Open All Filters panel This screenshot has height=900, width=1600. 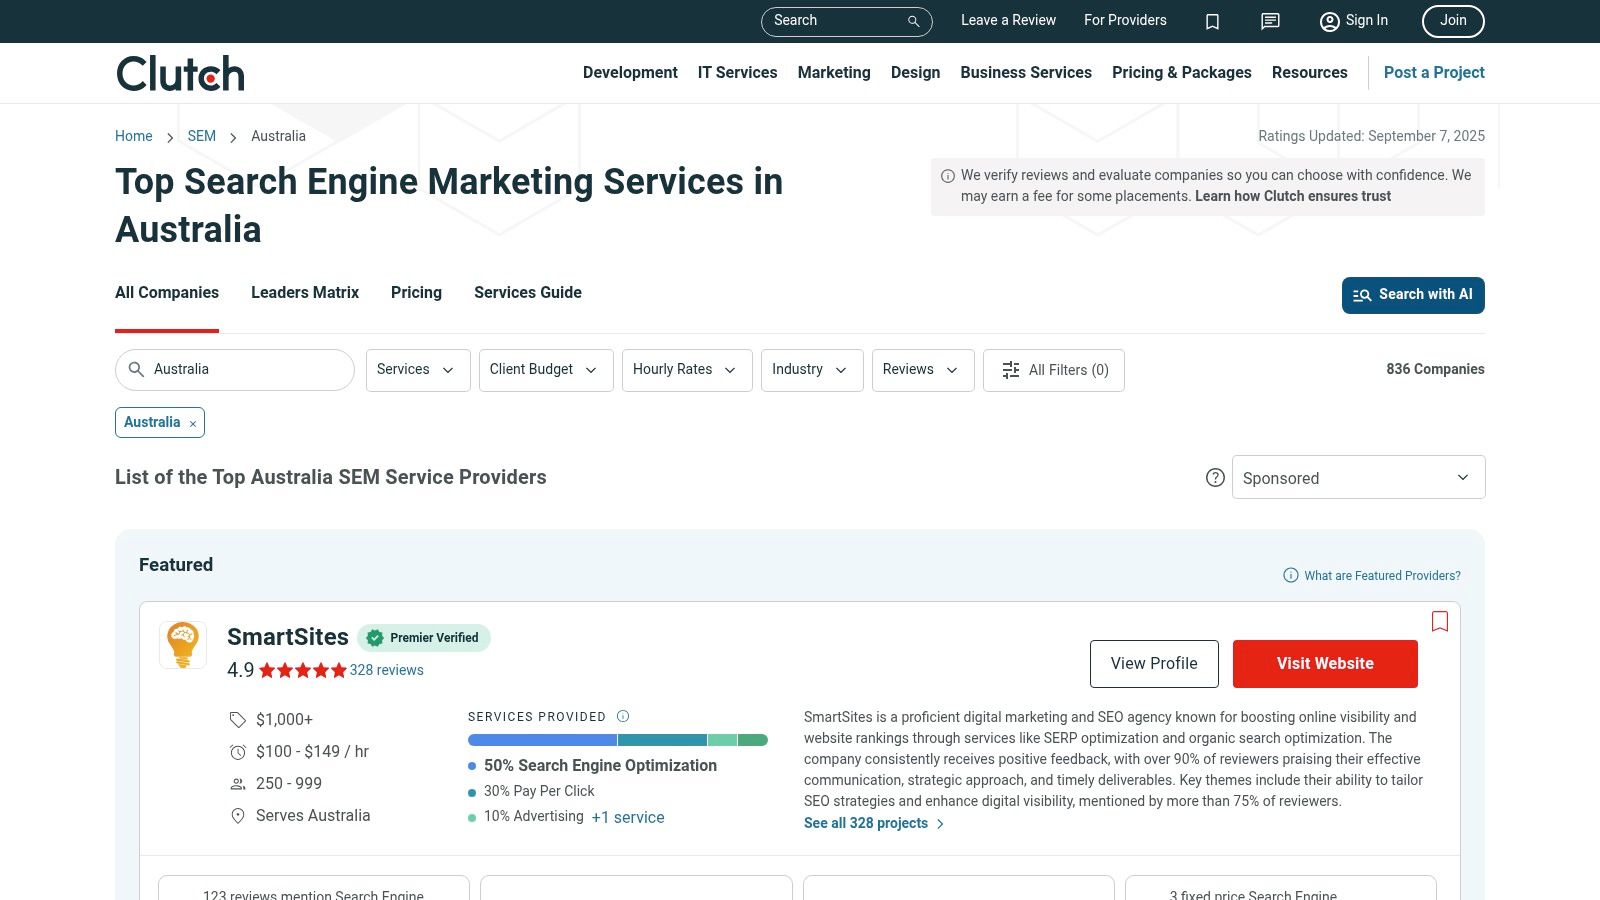[x=1054, y=370]
